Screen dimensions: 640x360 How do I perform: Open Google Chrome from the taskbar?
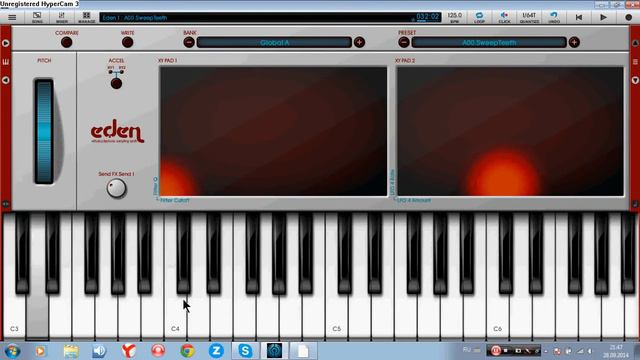187,351
